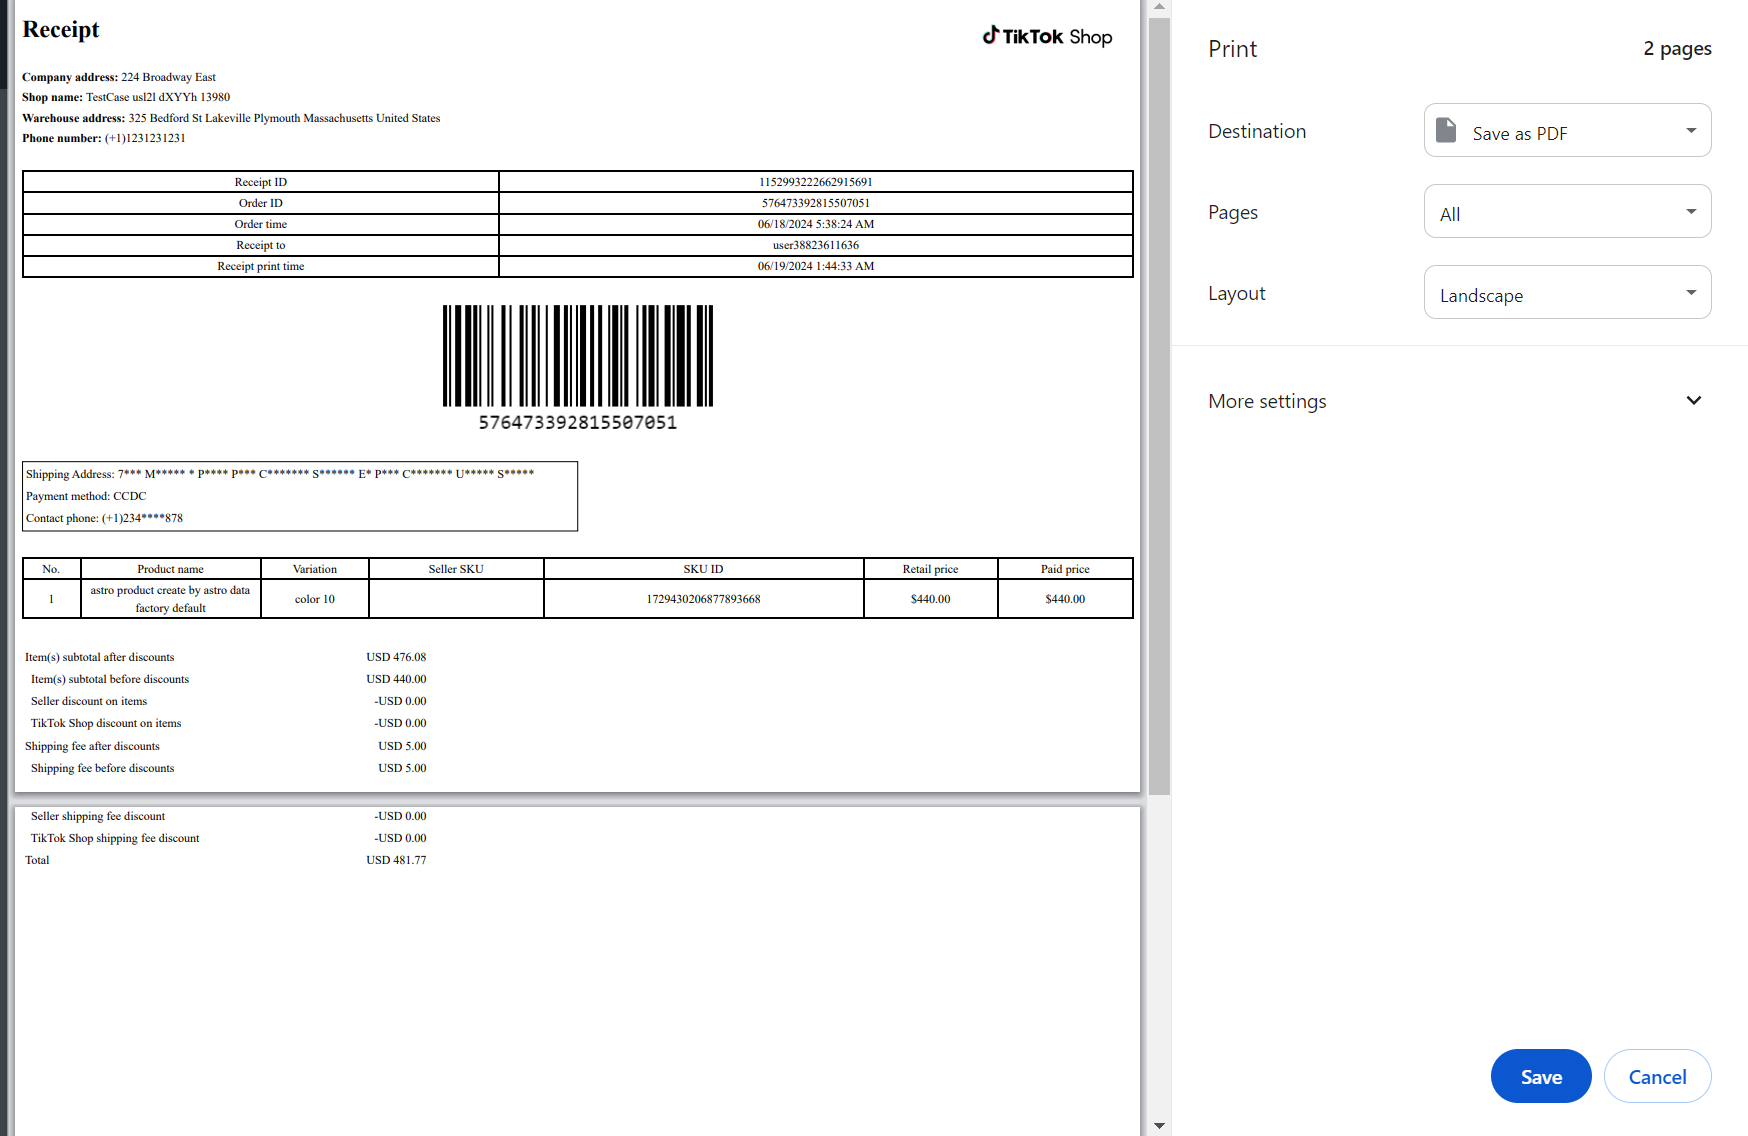Click the preview scrollbar down arrow

(1159, 1126)
